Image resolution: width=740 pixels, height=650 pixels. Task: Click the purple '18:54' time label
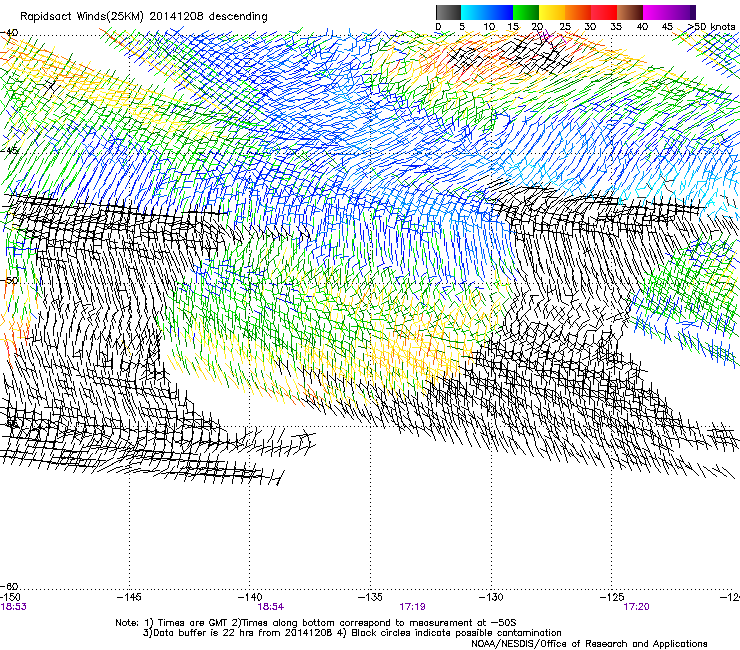[271, 607]
